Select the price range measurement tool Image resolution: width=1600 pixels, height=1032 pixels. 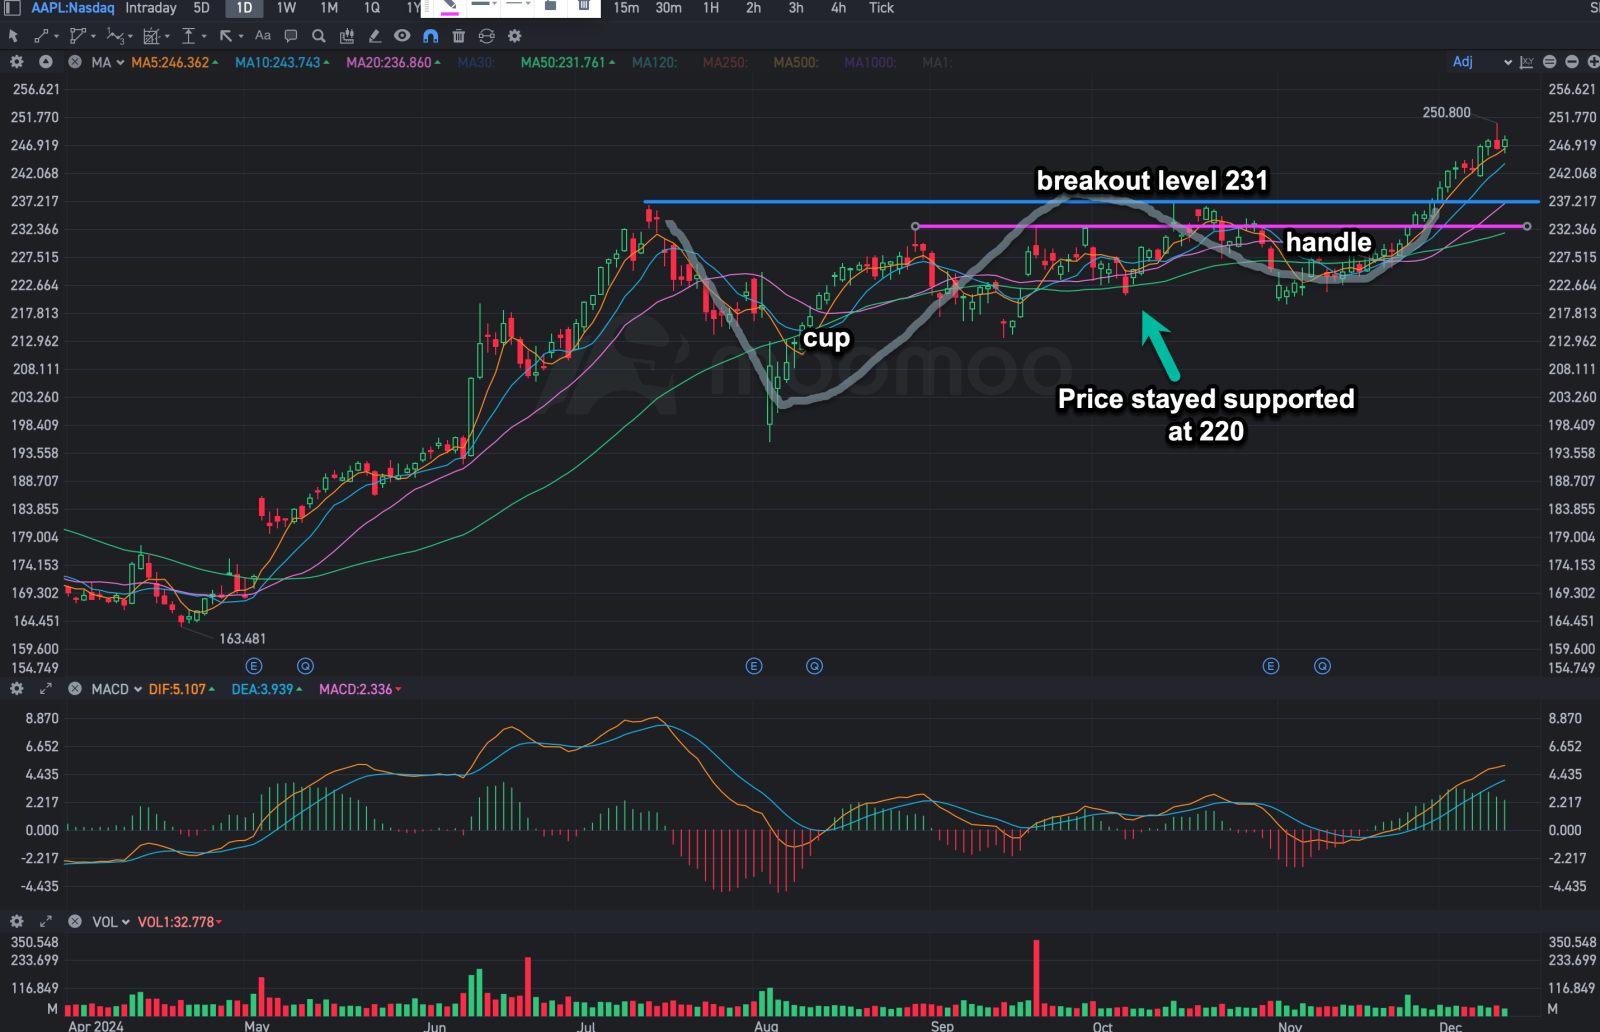tap(188, 36)
